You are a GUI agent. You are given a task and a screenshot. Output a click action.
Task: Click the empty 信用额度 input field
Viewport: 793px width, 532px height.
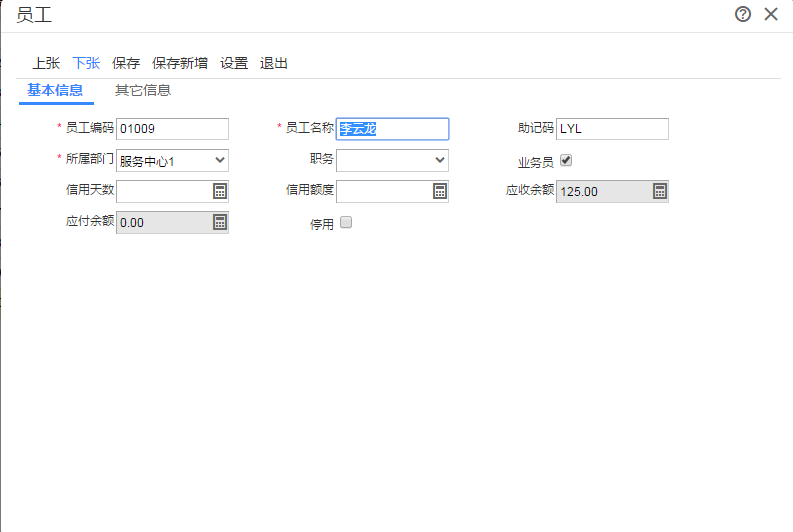[x=392, y=191]
